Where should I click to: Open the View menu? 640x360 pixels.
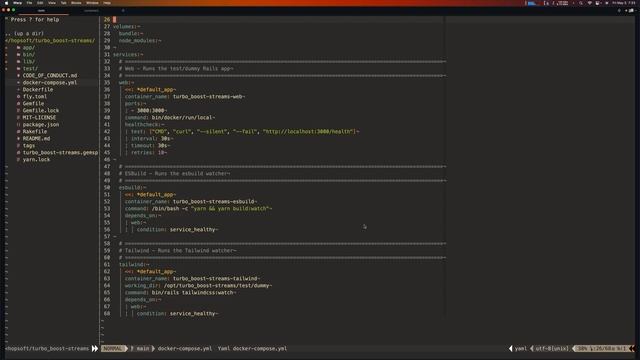tap(52, 2)
